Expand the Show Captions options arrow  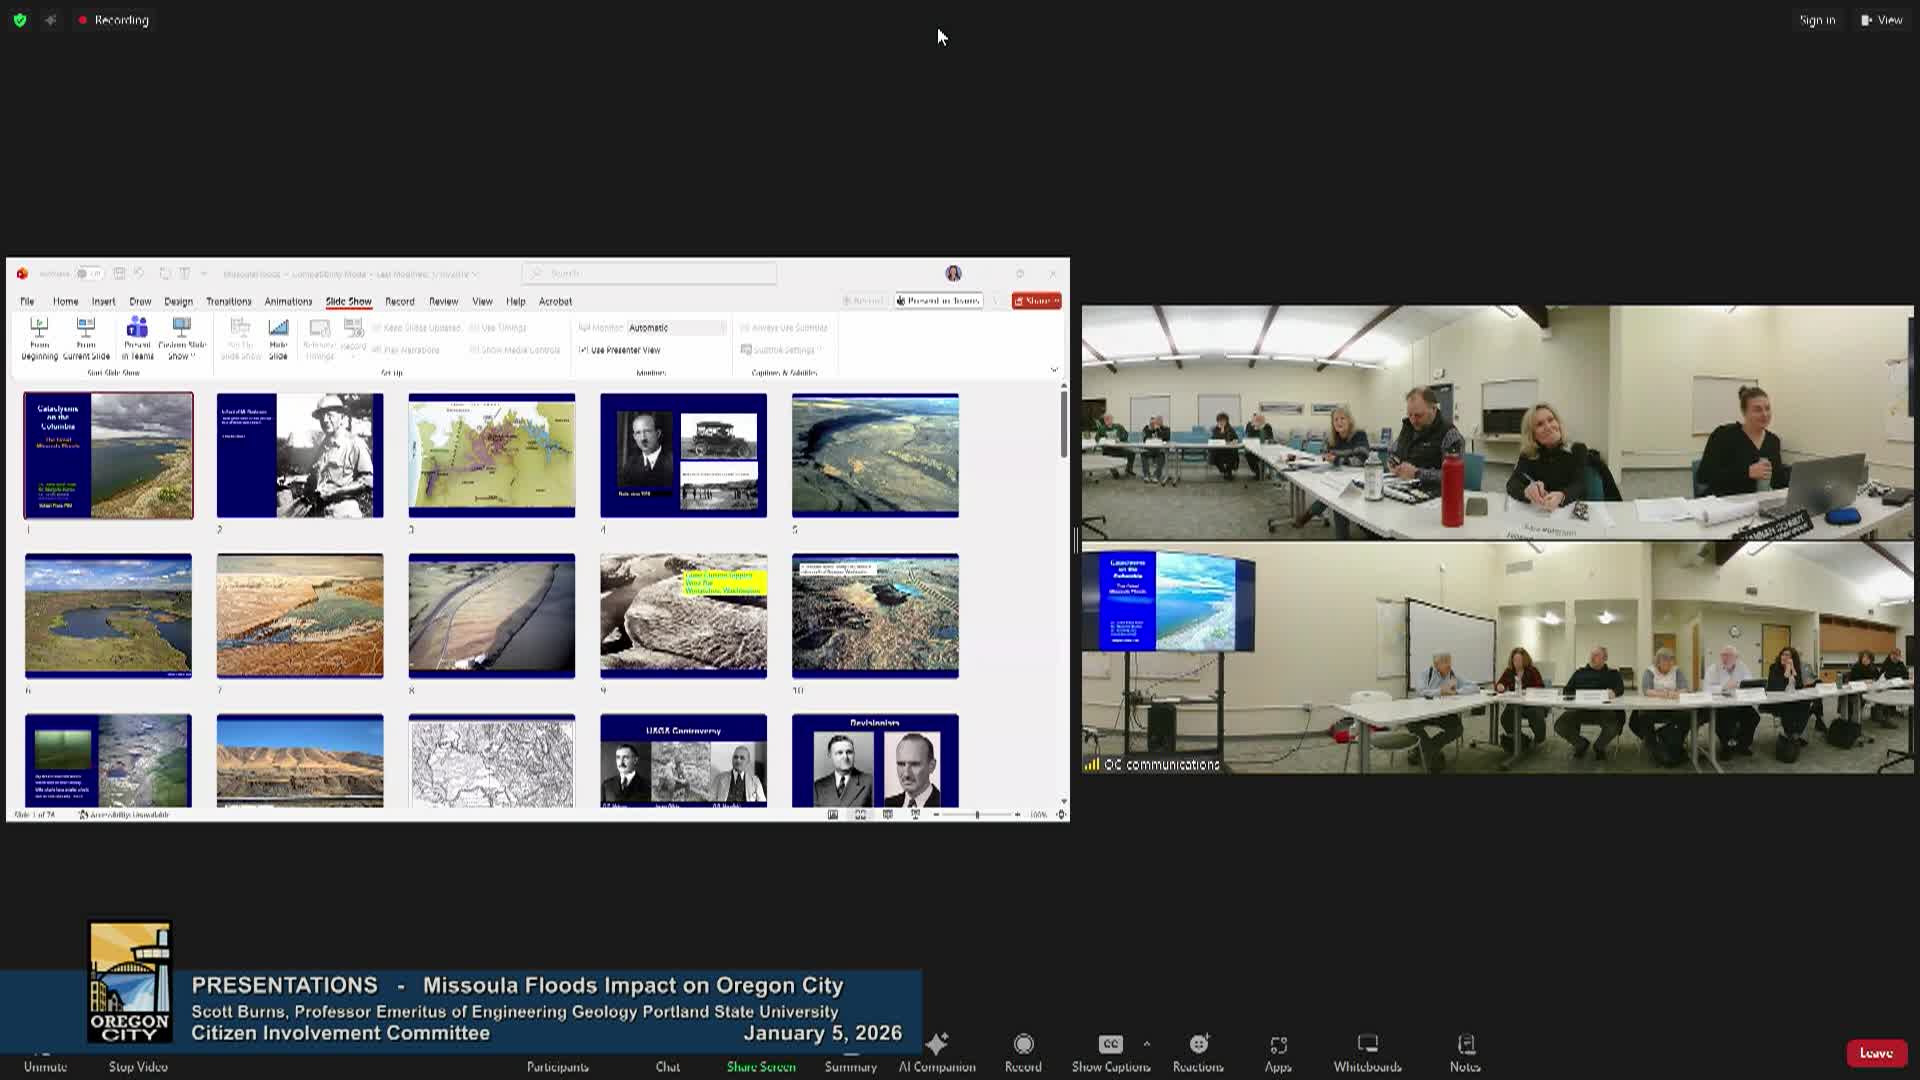(x=1146, y=1044)
